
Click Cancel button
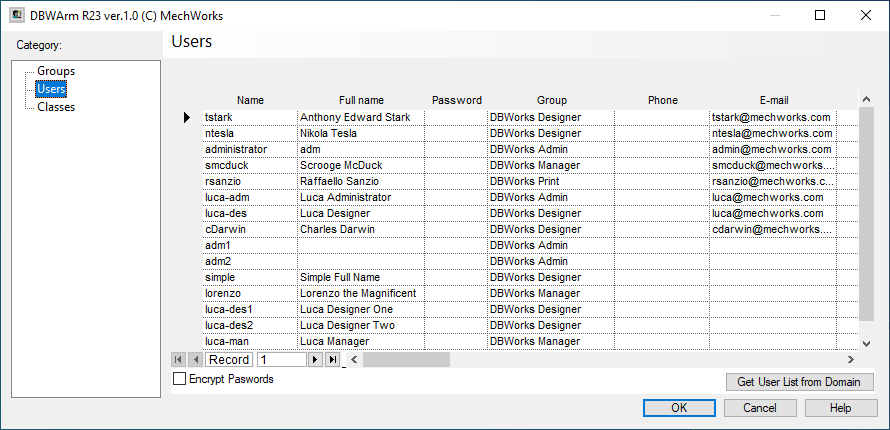click(760, 408)
